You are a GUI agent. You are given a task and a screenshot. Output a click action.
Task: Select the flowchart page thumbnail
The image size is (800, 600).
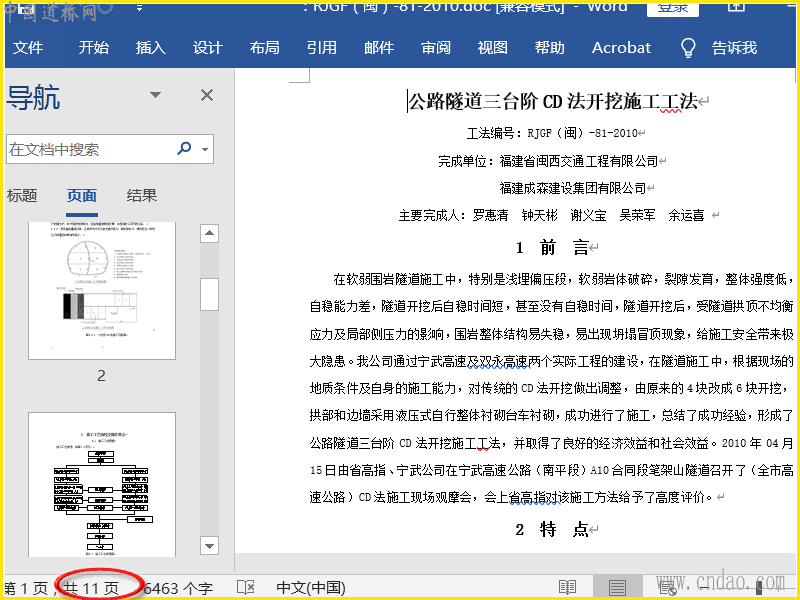(x=102, y=485)
